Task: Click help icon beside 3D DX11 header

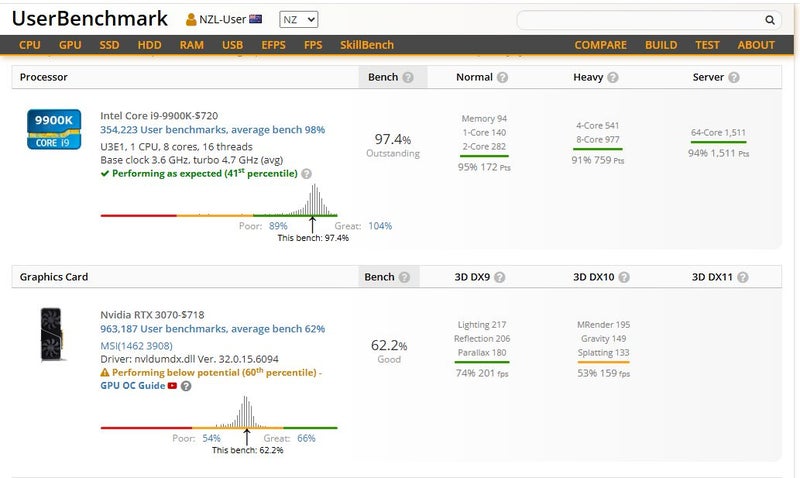Action: (x=741, y=277)
